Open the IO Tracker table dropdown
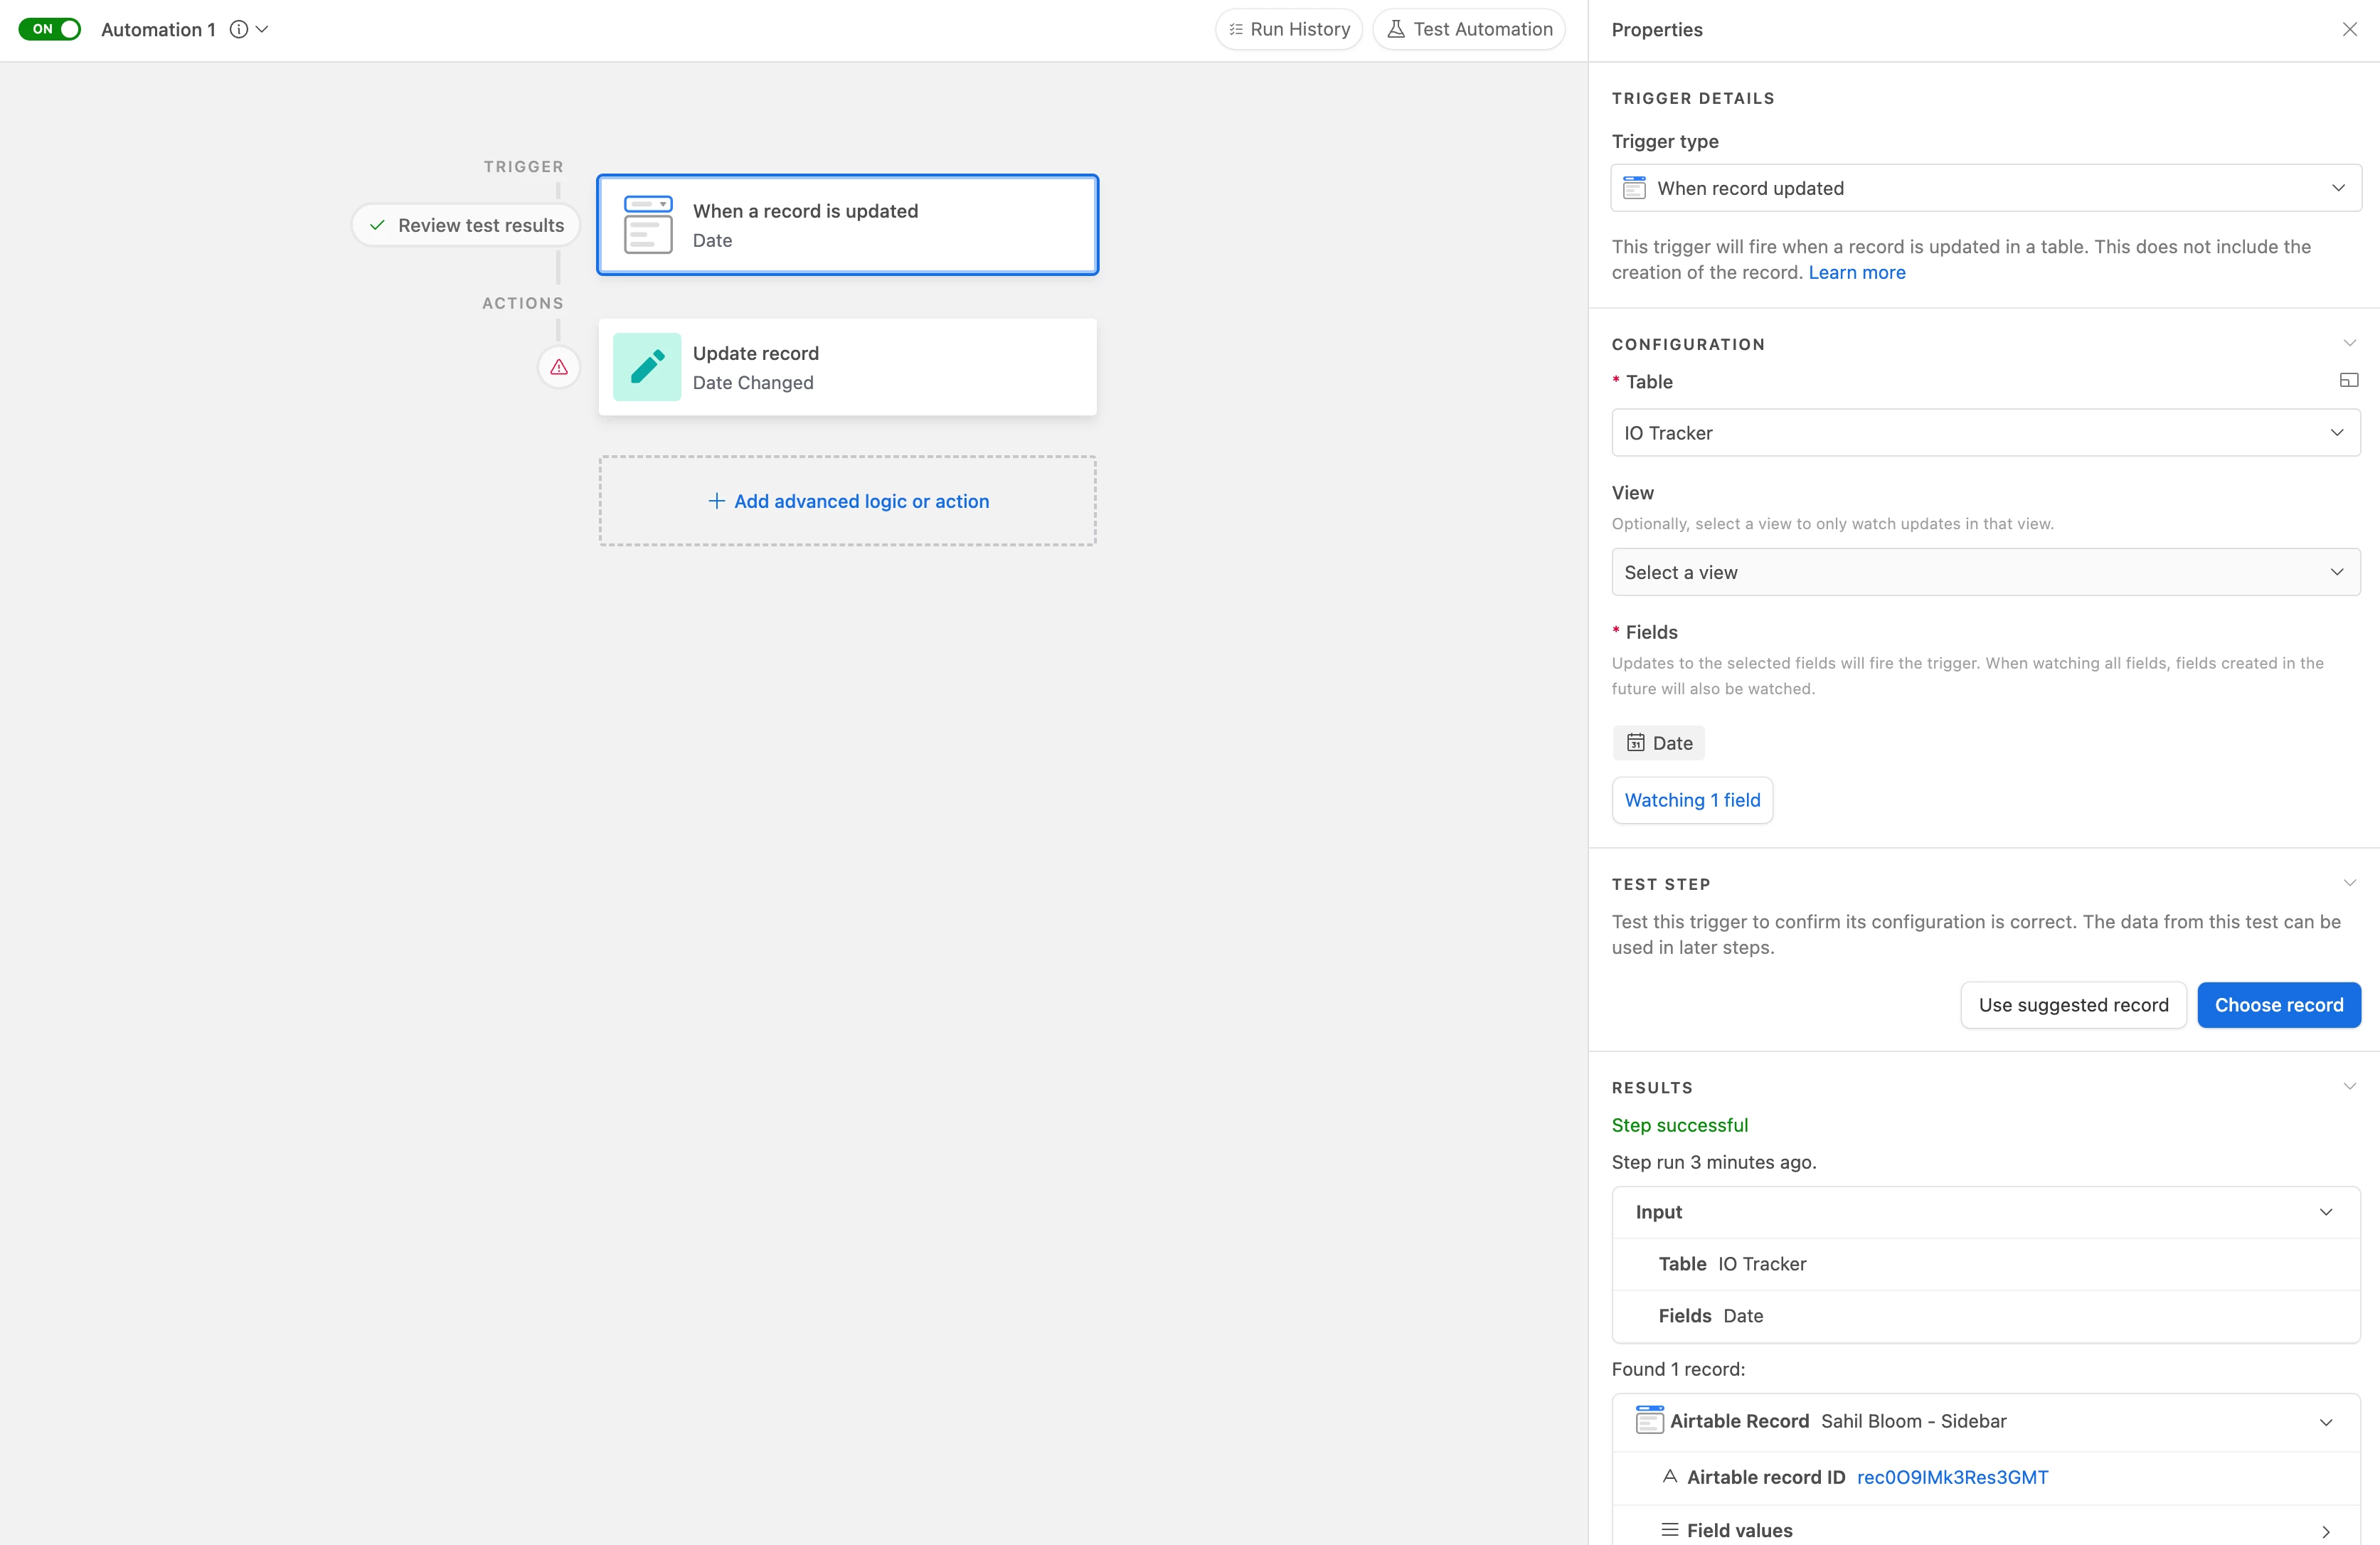Image resolution: width=2380 pixels, height=1545 pixels. pyautogui.click(x=1986, y=433)
